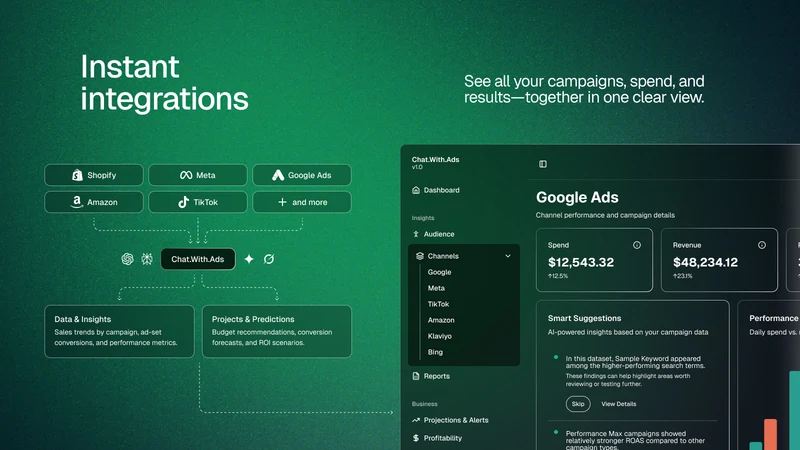This screenshot has width=800, height=450.
Task: Click the Revenue $48,234.12 card
Action: pos(719,260)
